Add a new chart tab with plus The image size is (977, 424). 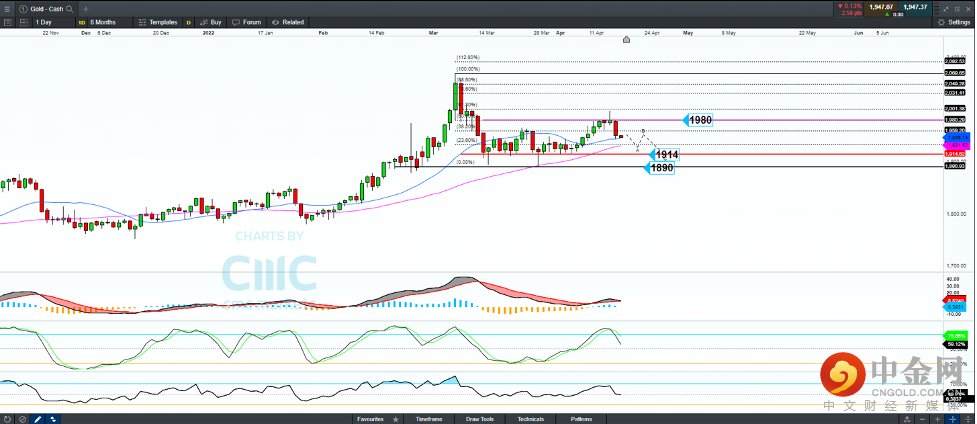click(85, 9)
